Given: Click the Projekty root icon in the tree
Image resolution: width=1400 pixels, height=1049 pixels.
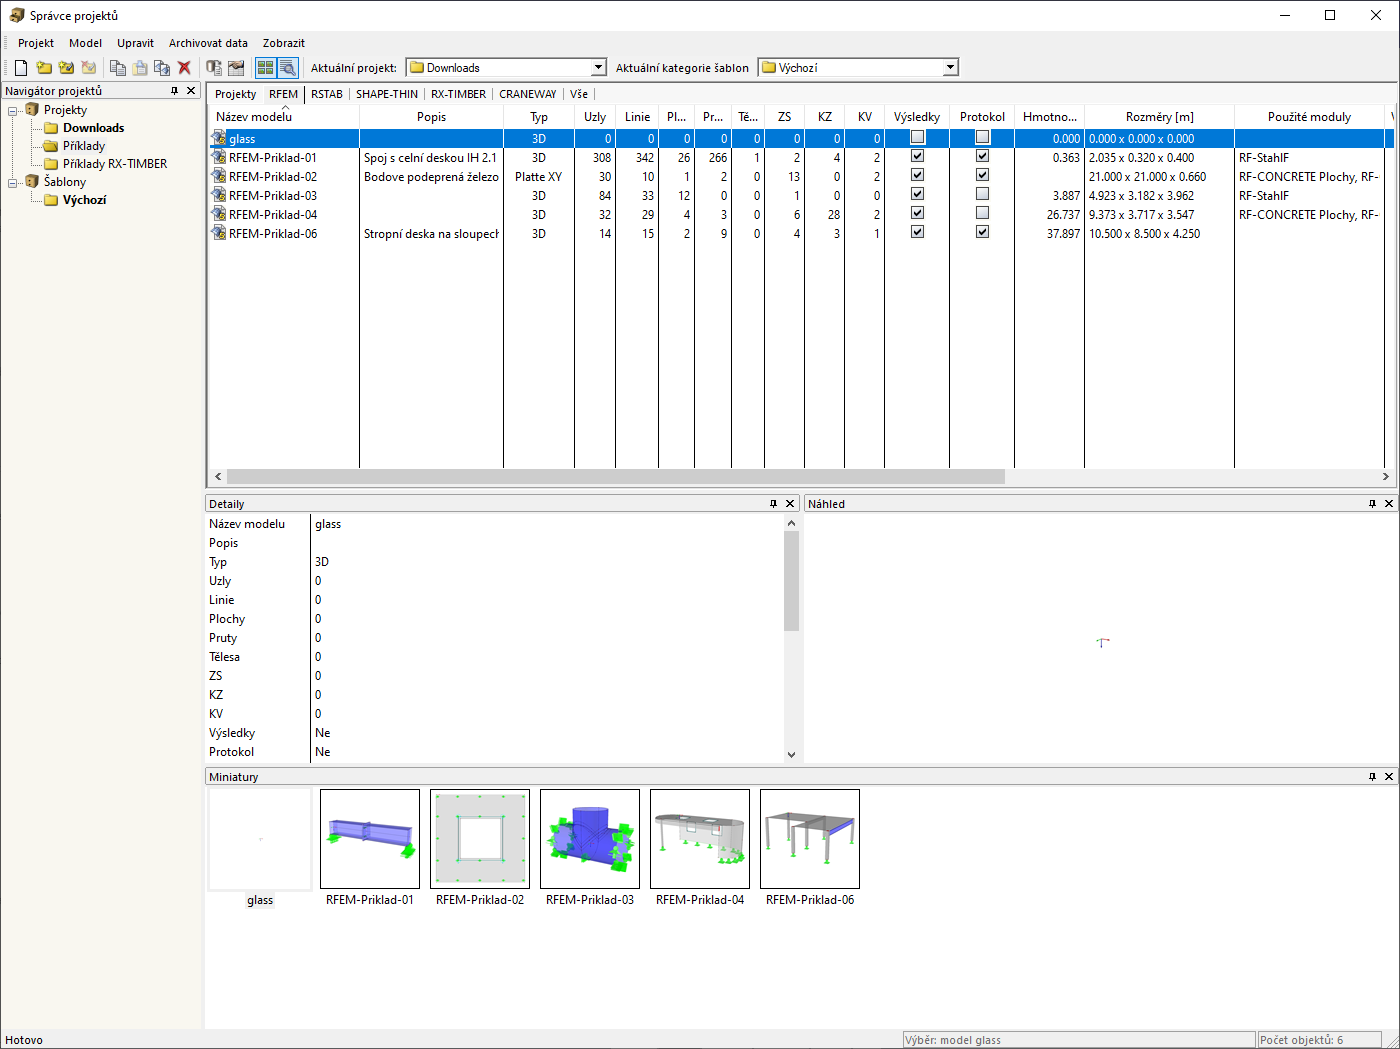Looking at the screenshot, I should tap(32, 110).
